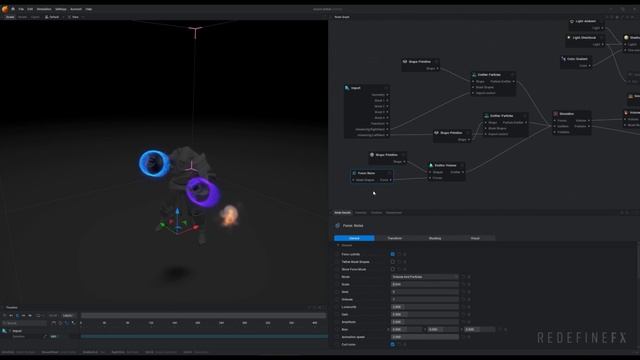This screenshot has height=360, width=640.
Task: Switch to the Render viewport tab
Action: pyautogui.click(x=22, y=17)
